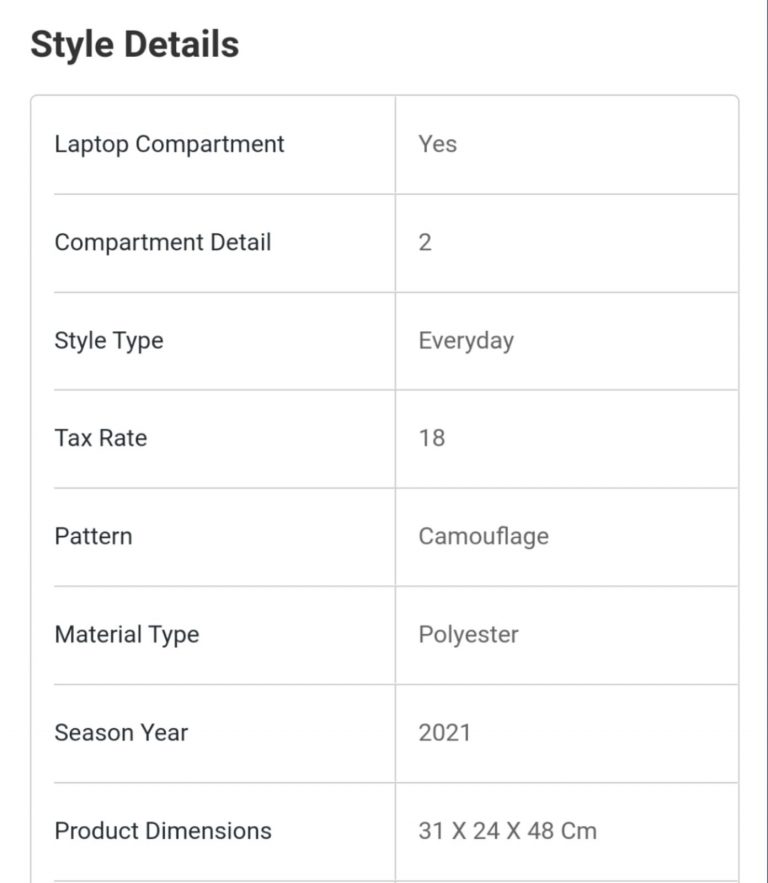
Task: Click the vertical scrollbar at the page edge
Action: 764,440
